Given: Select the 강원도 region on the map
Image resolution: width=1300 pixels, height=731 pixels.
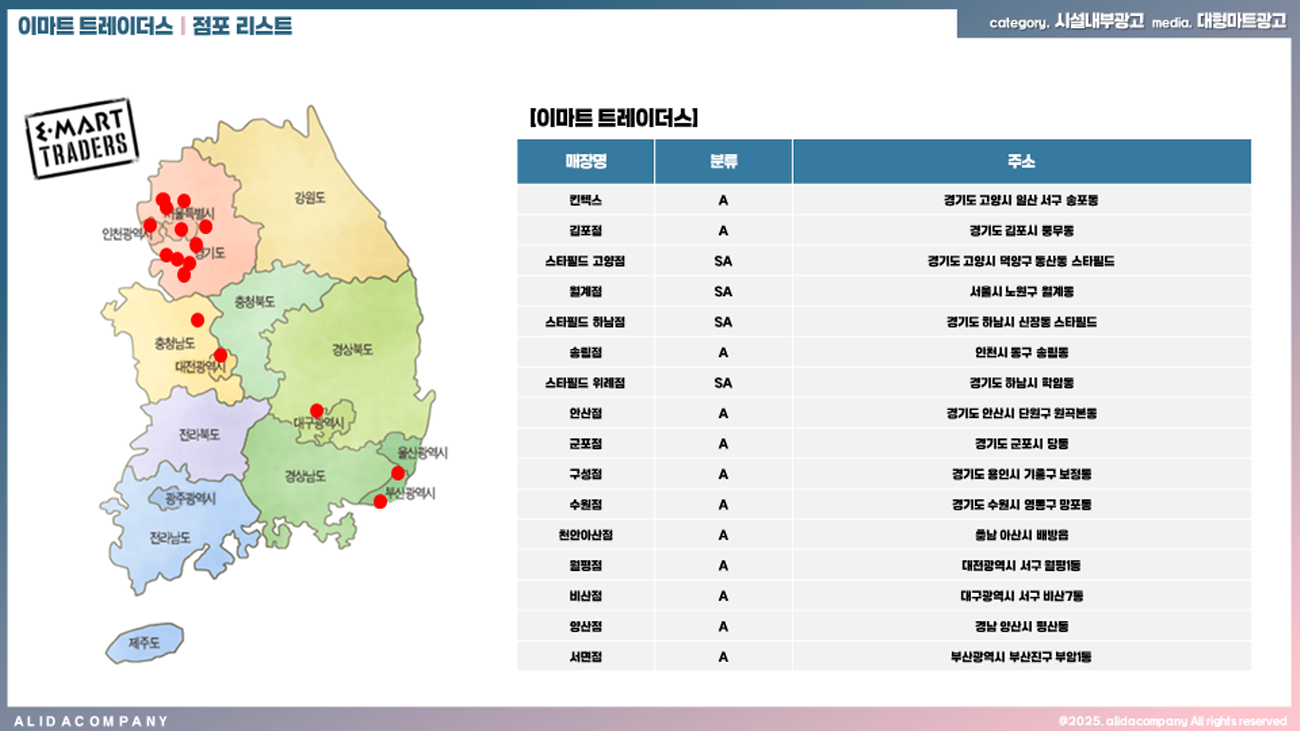Looking at the screenshot, I should click(x=310, y=197).
